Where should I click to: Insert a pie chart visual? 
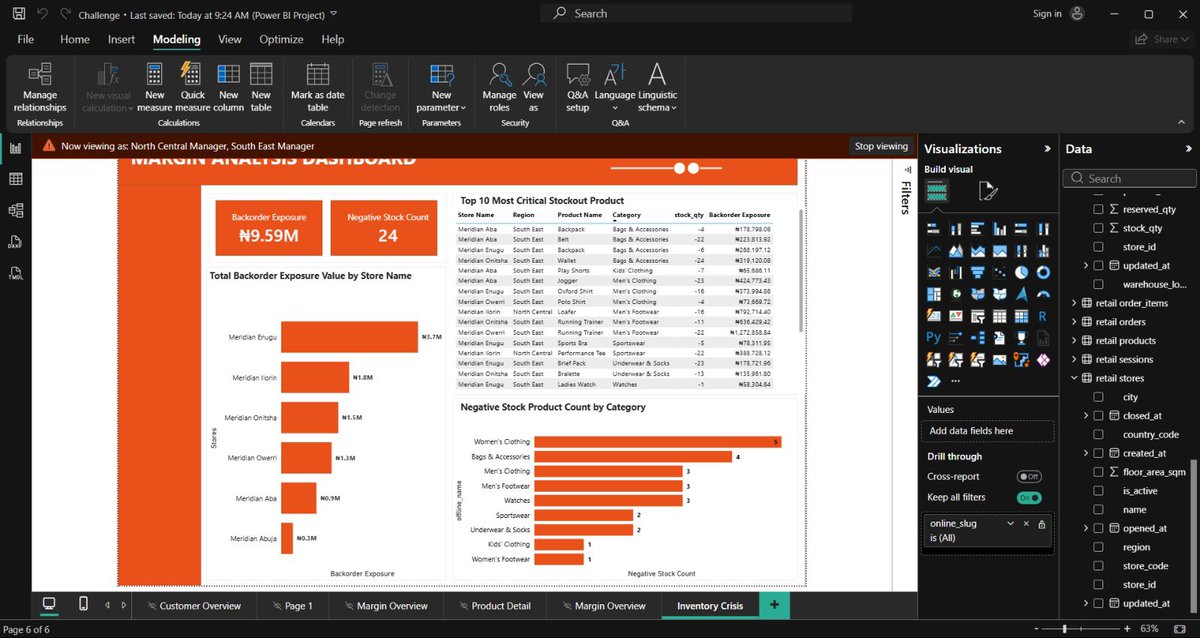pos(1022,272)
